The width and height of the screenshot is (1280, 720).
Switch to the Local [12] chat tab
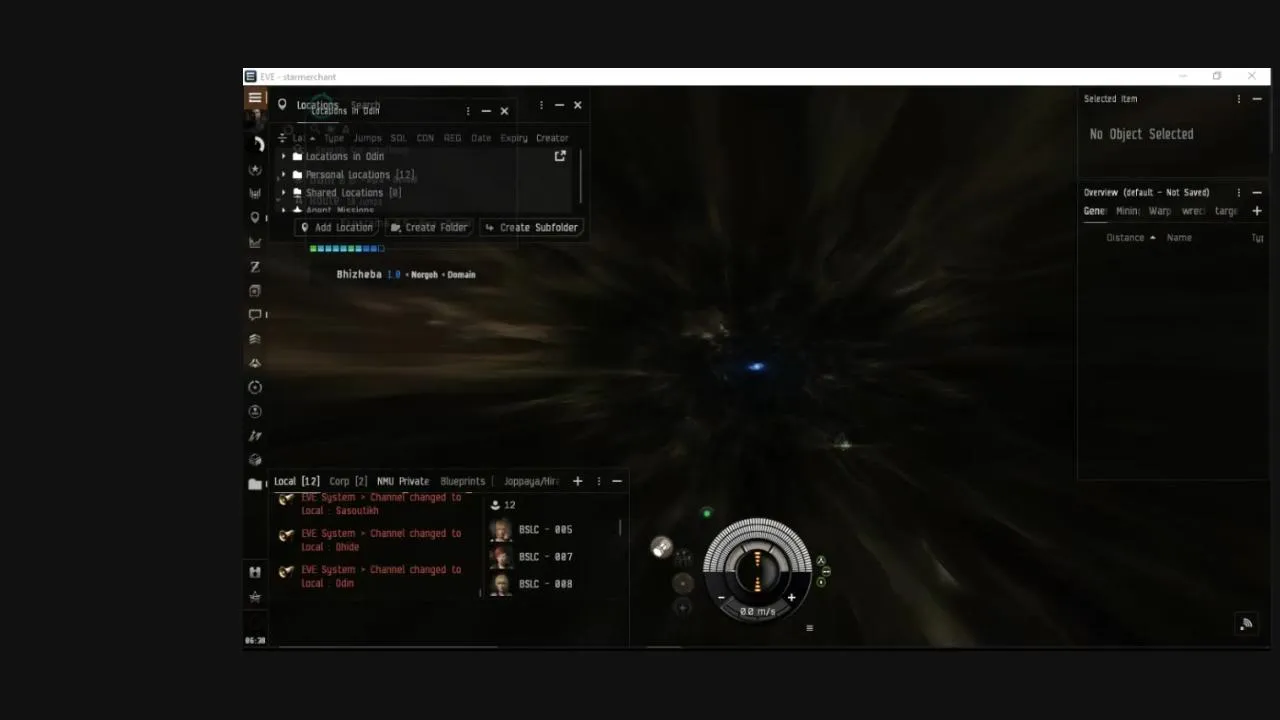297,481
